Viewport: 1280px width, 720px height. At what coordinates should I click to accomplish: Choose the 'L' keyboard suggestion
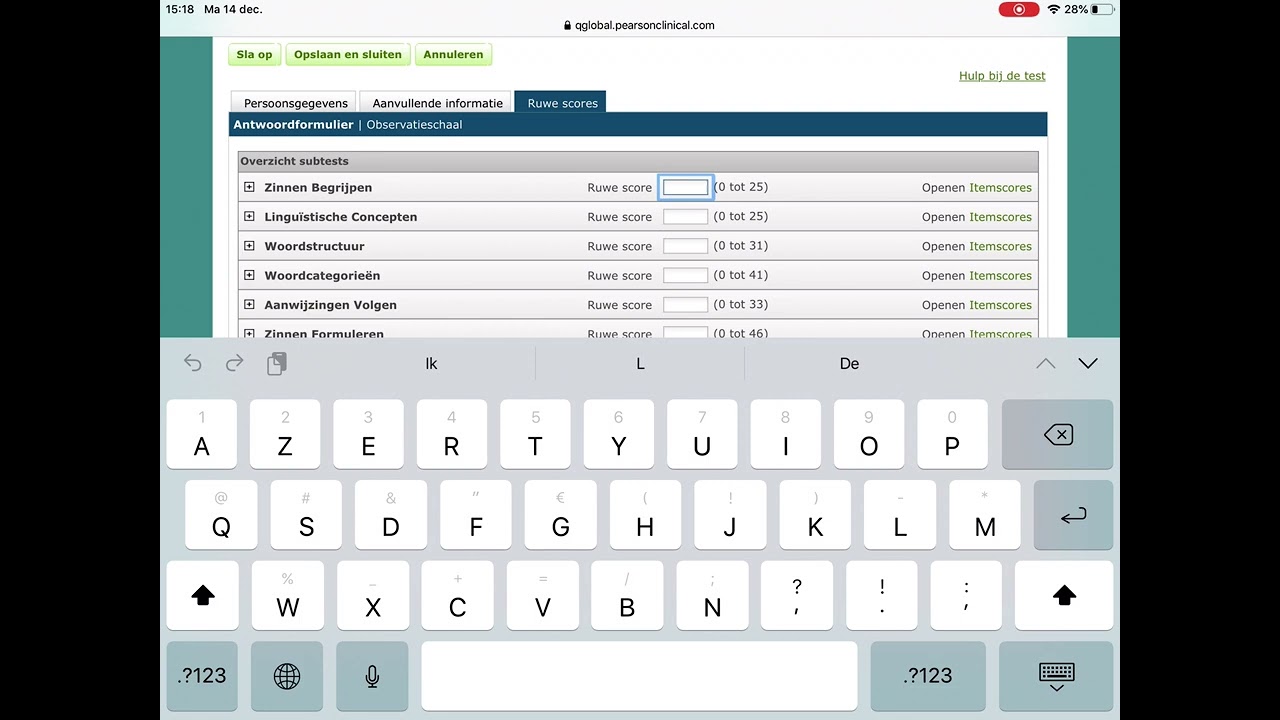coord(640,364)
